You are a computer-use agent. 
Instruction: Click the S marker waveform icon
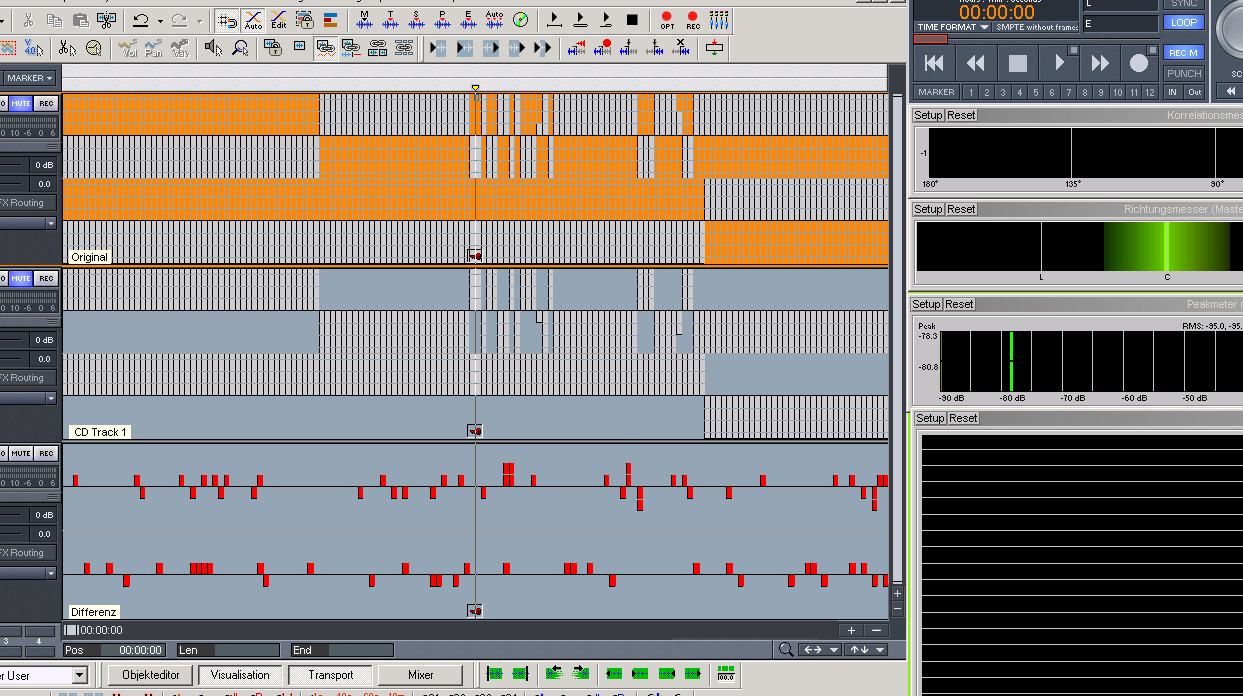(x=416, y=20)
